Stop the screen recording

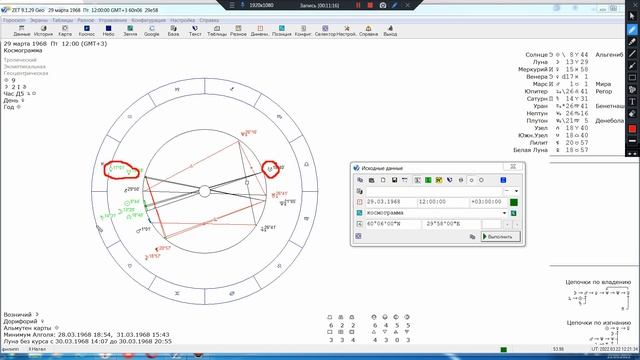click(x=370, y=5)
